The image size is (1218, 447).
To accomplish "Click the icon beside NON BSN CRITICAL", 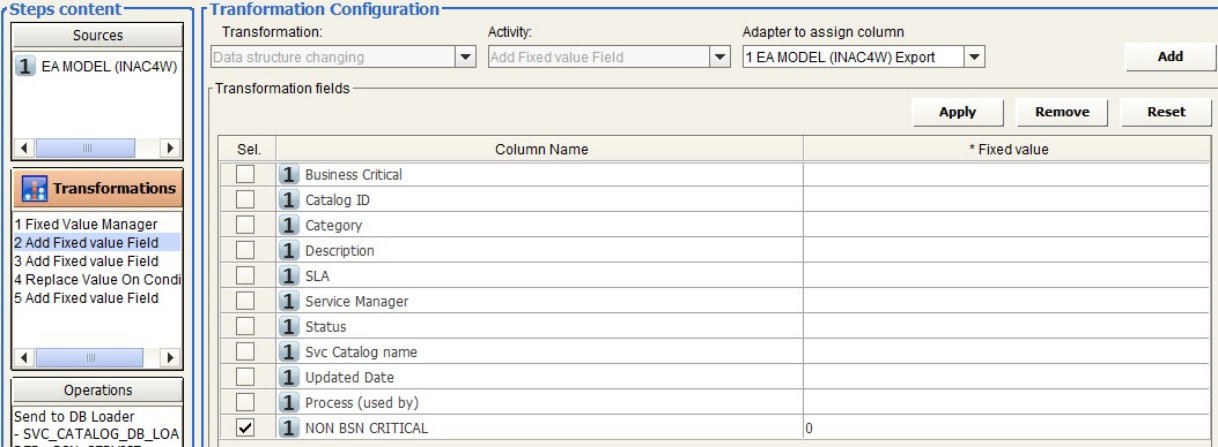I will tap(290, 428).
